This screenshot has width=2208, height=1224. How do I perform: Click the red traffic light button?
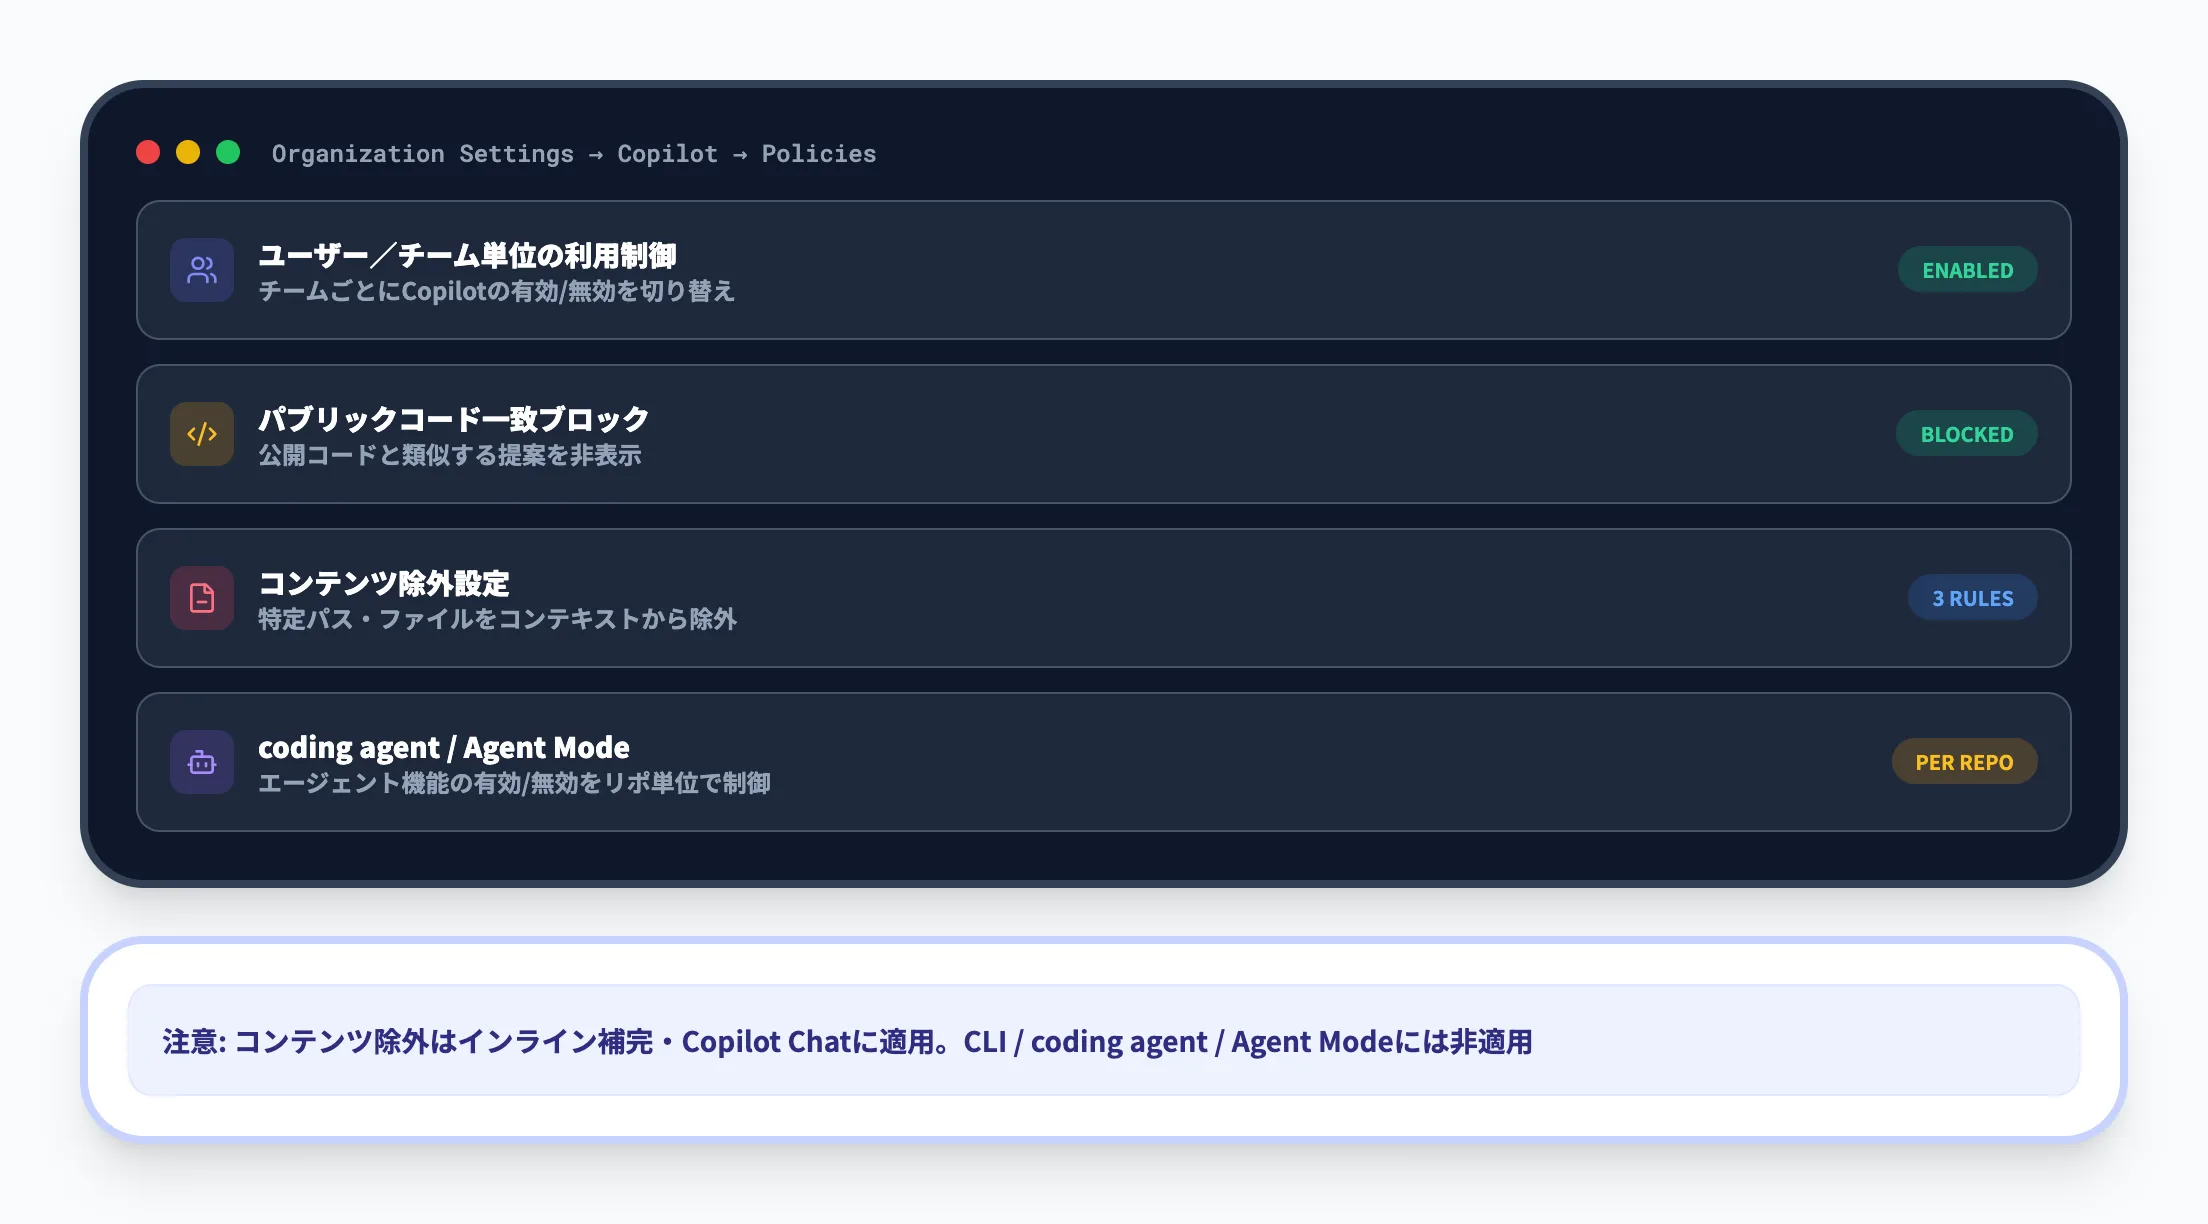150,152
